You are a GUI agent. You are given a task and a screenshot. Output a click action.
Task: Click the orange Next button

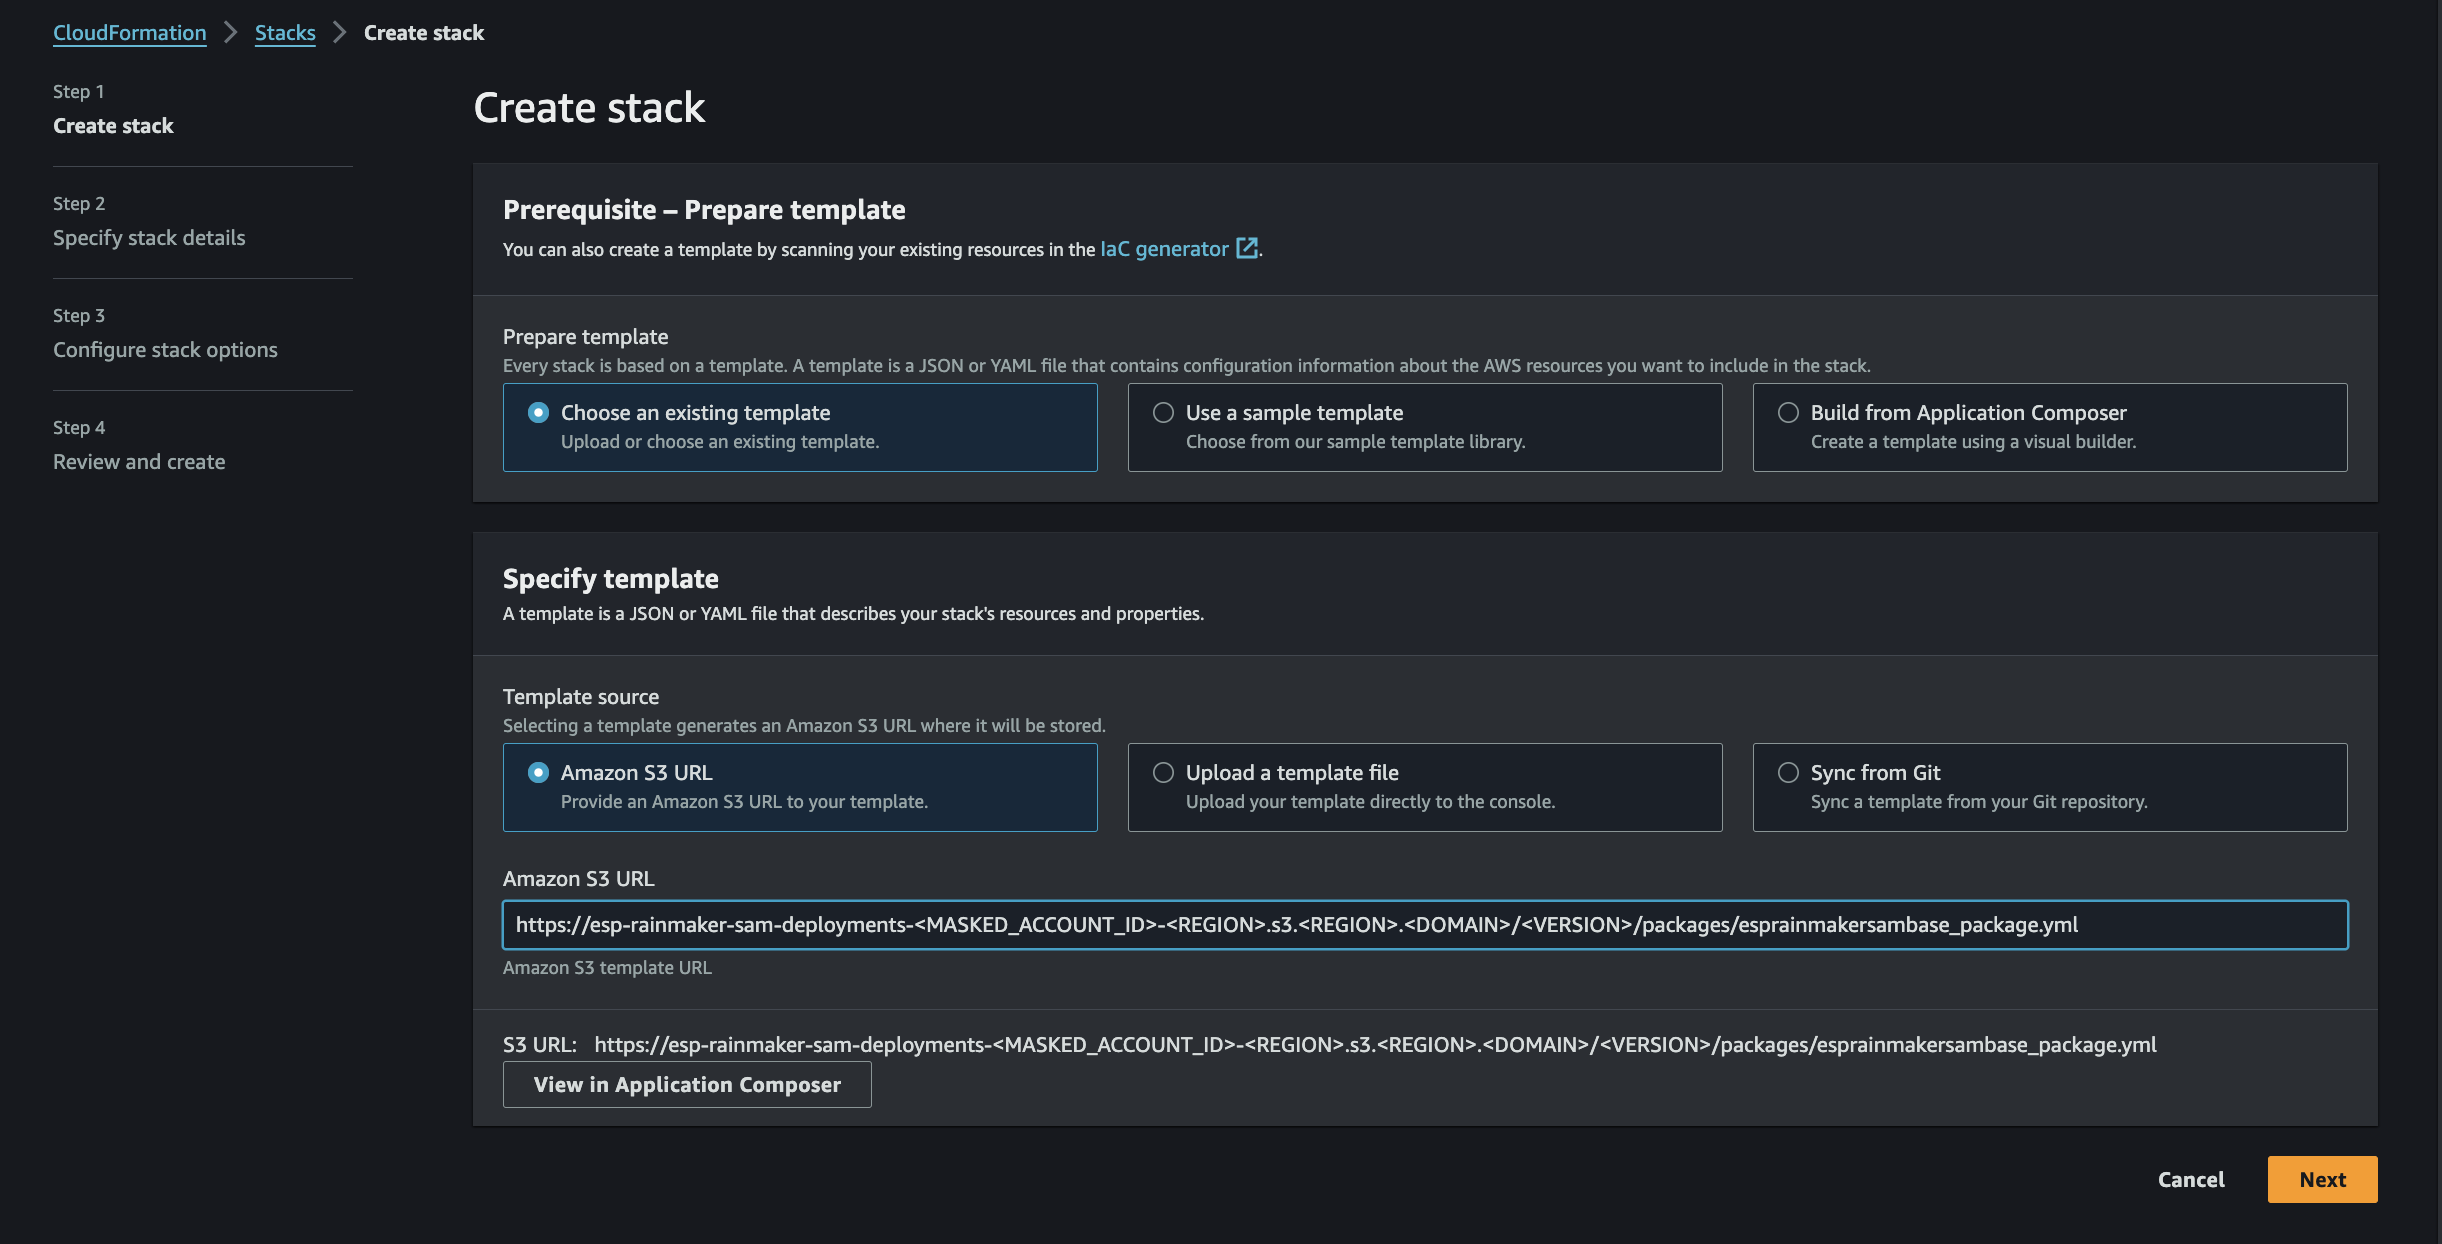click(2322, 1180)
